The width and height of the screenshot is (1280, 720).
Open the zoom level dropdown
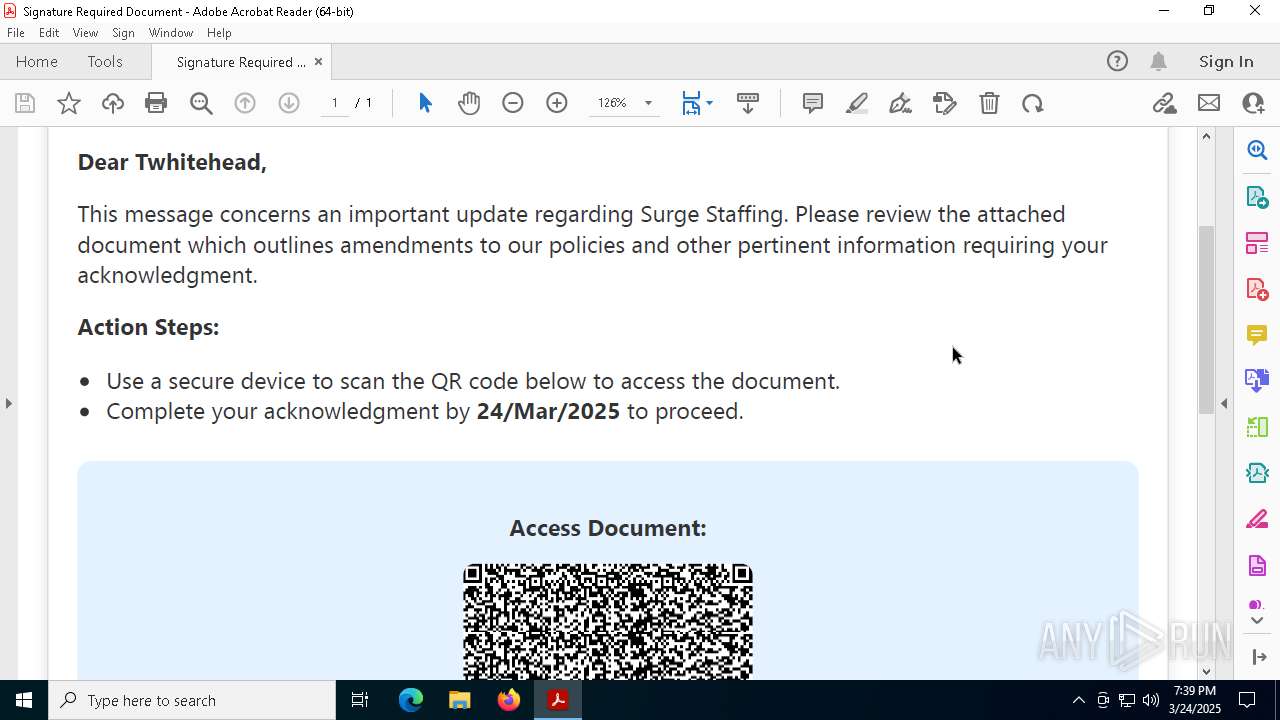point(648,103)
